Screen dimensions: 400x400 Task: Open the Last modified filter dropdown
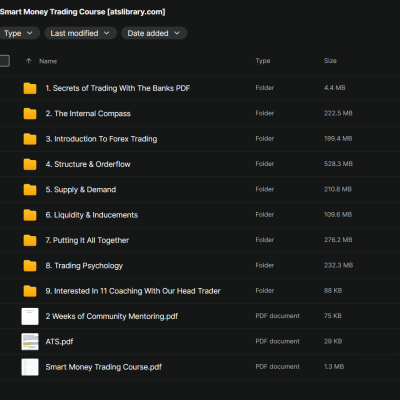80,33
